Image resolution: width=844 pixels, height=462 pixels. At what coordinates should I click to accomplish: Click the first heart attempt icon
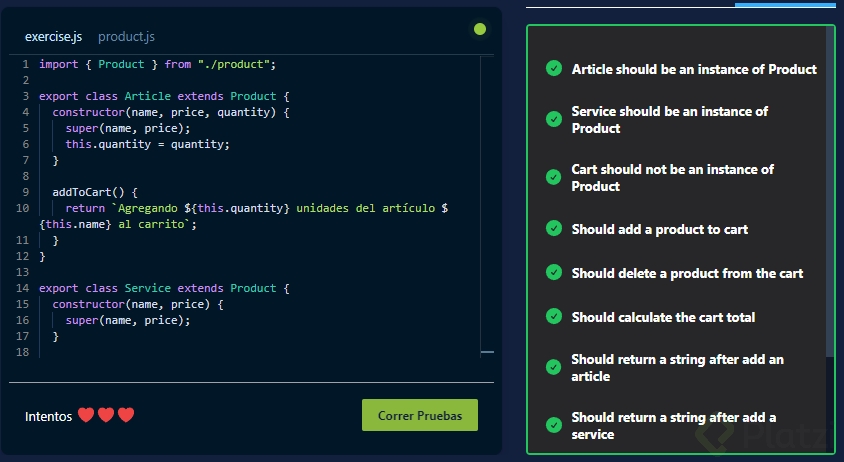(x=86, y=415)
